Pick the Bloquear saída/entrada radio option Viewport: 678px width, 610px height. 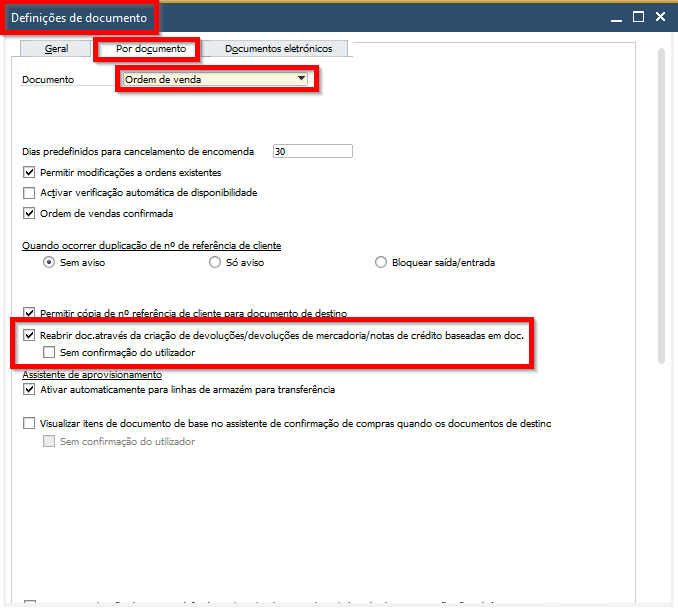coord(380,263)
